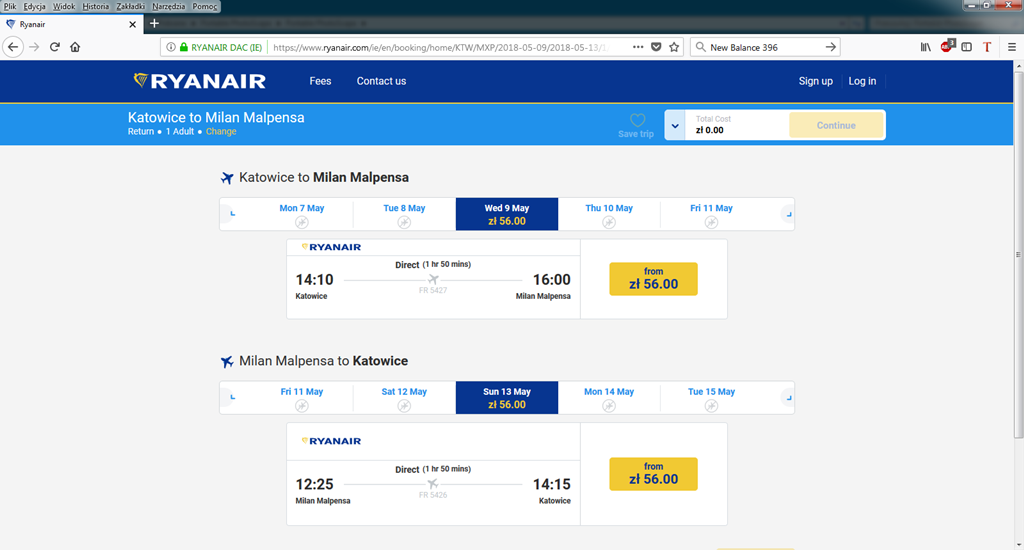
Task: Select outbound Fri 11 May tab
Action: click(x=711, y=214)
